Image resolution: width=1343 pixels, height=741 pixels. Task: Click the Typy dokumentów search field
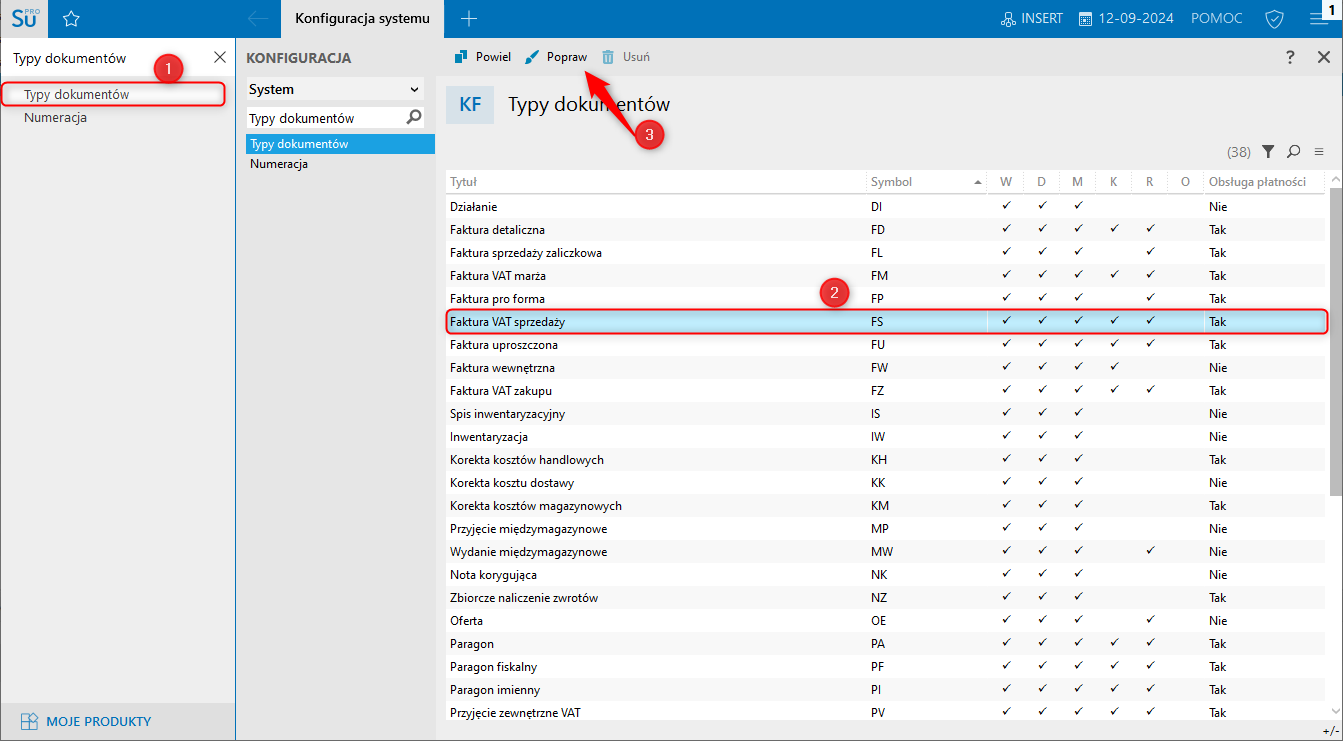click(x=325, y=118)
